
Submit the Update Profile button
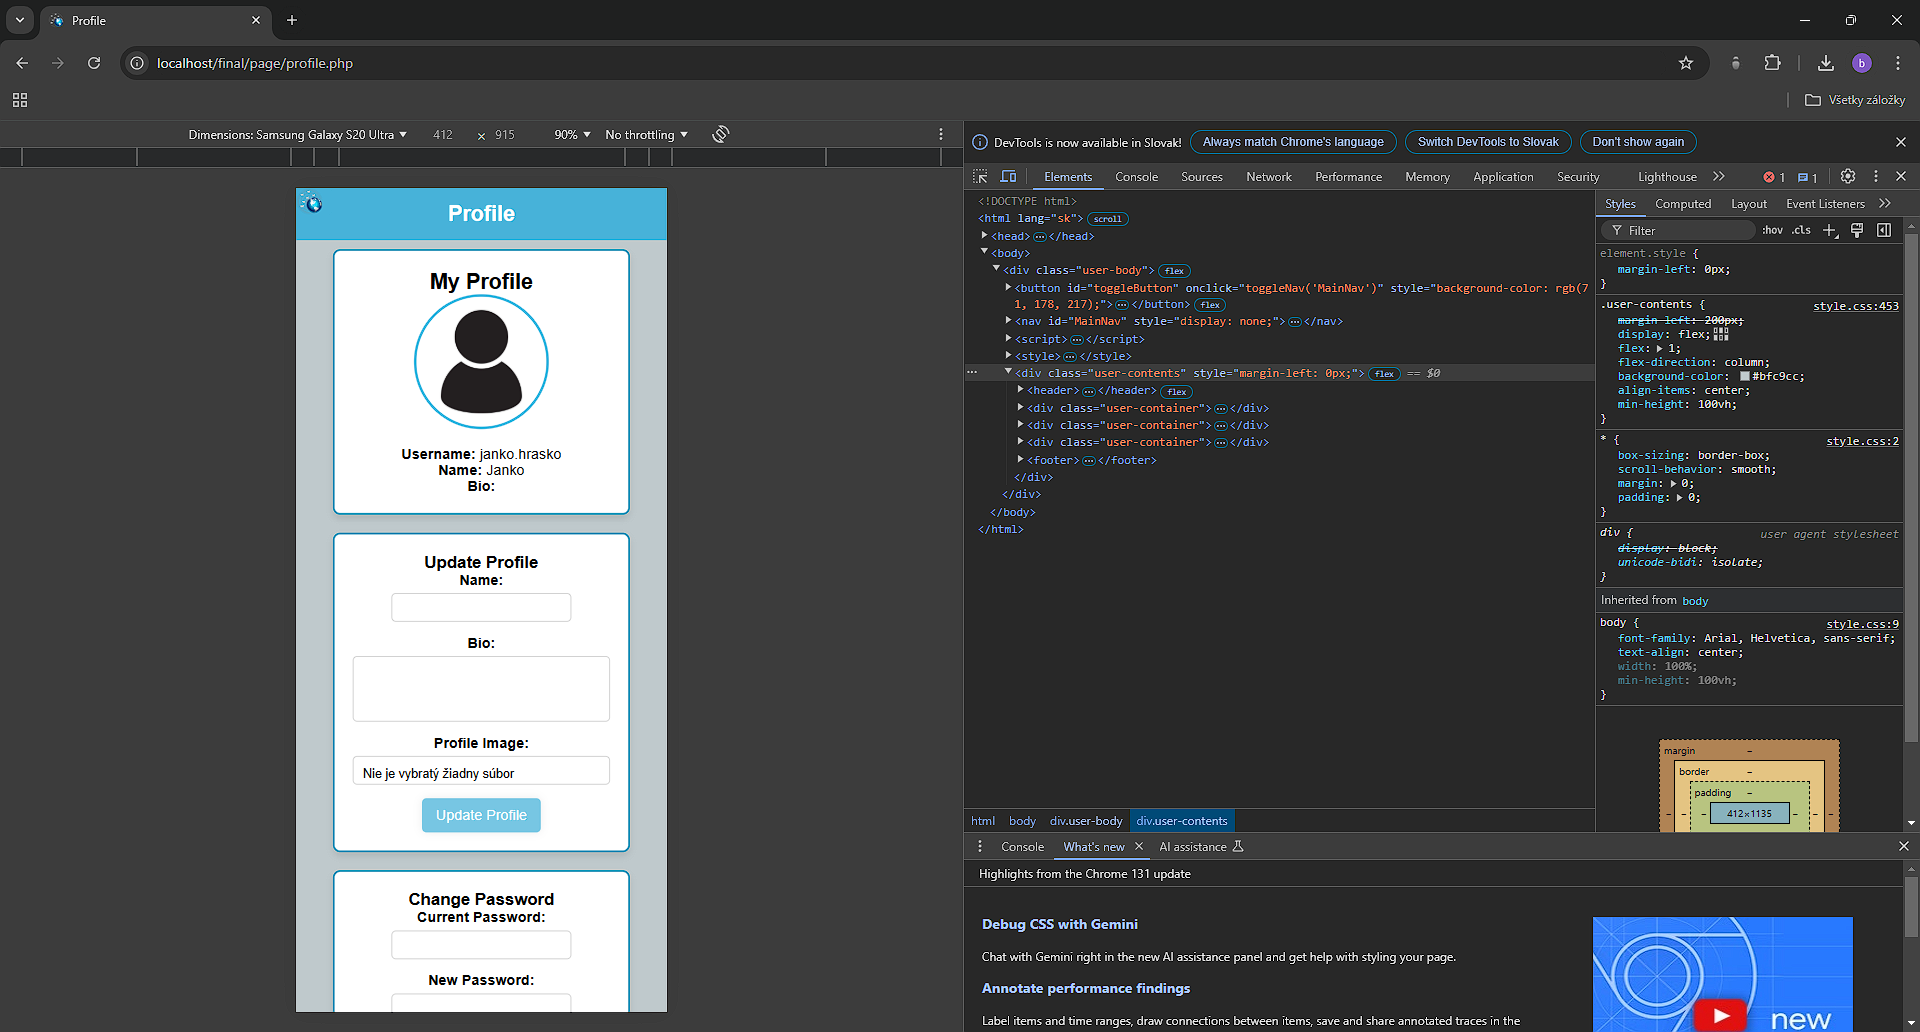tap(481, 815)
